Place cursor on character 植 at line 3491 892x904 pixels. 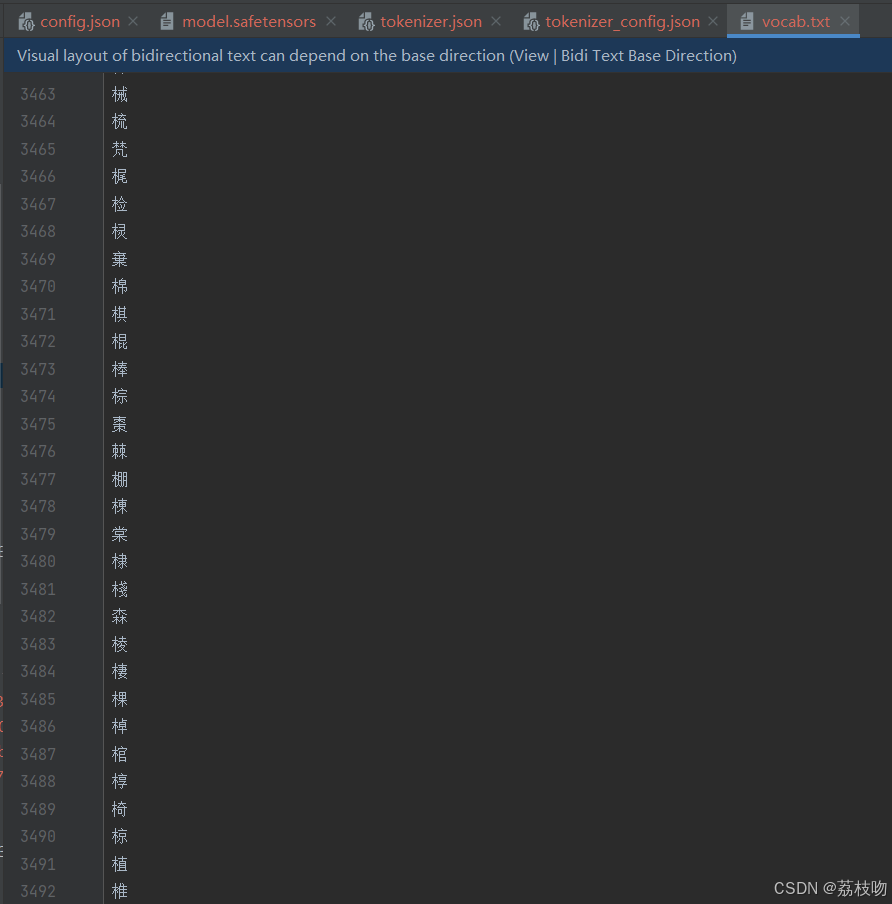click(x=119, y=864)
